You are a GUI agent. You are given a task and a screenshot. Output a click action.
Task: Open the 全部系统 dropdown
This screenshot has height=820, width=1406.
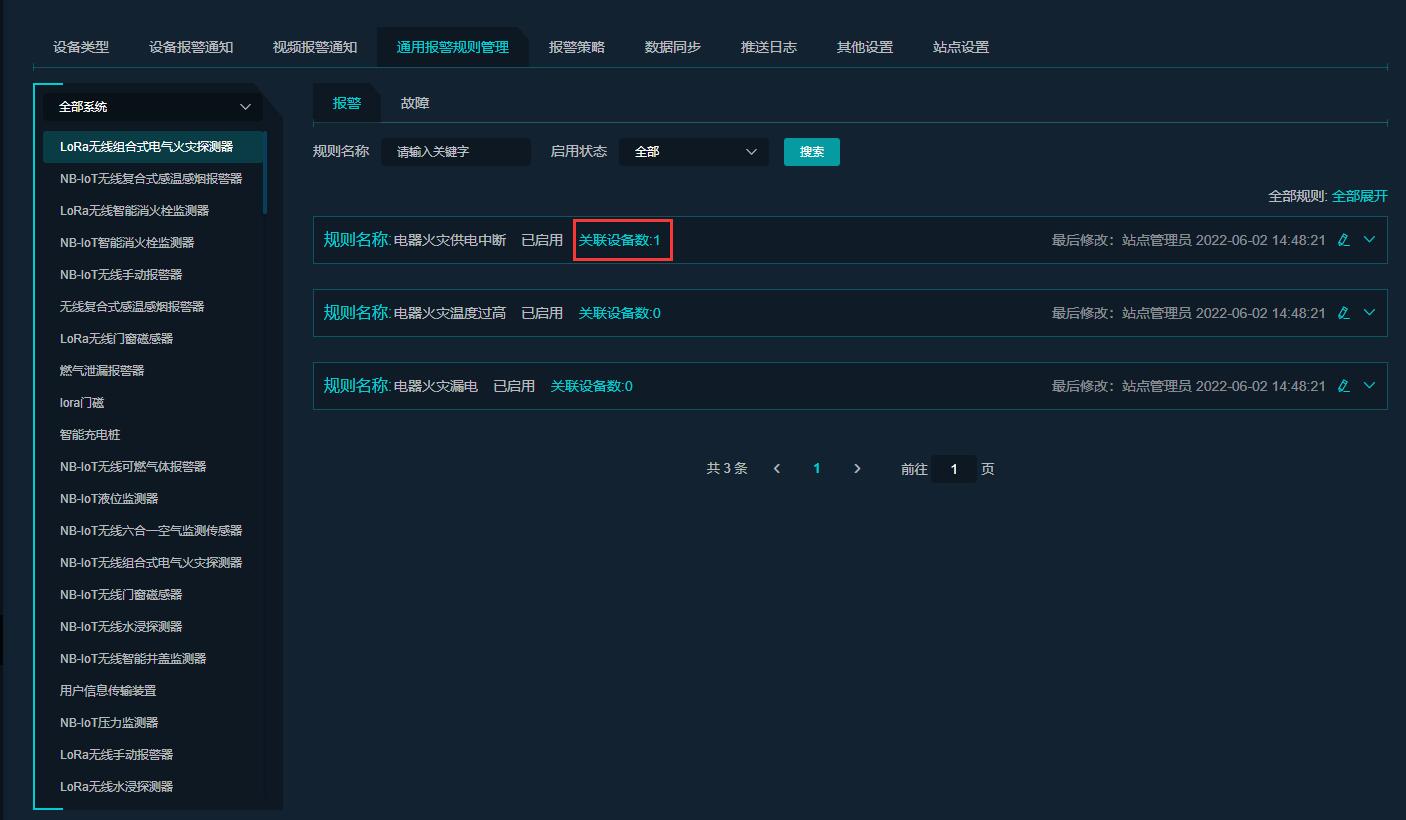pyautogui.click(x=153, y=107)
